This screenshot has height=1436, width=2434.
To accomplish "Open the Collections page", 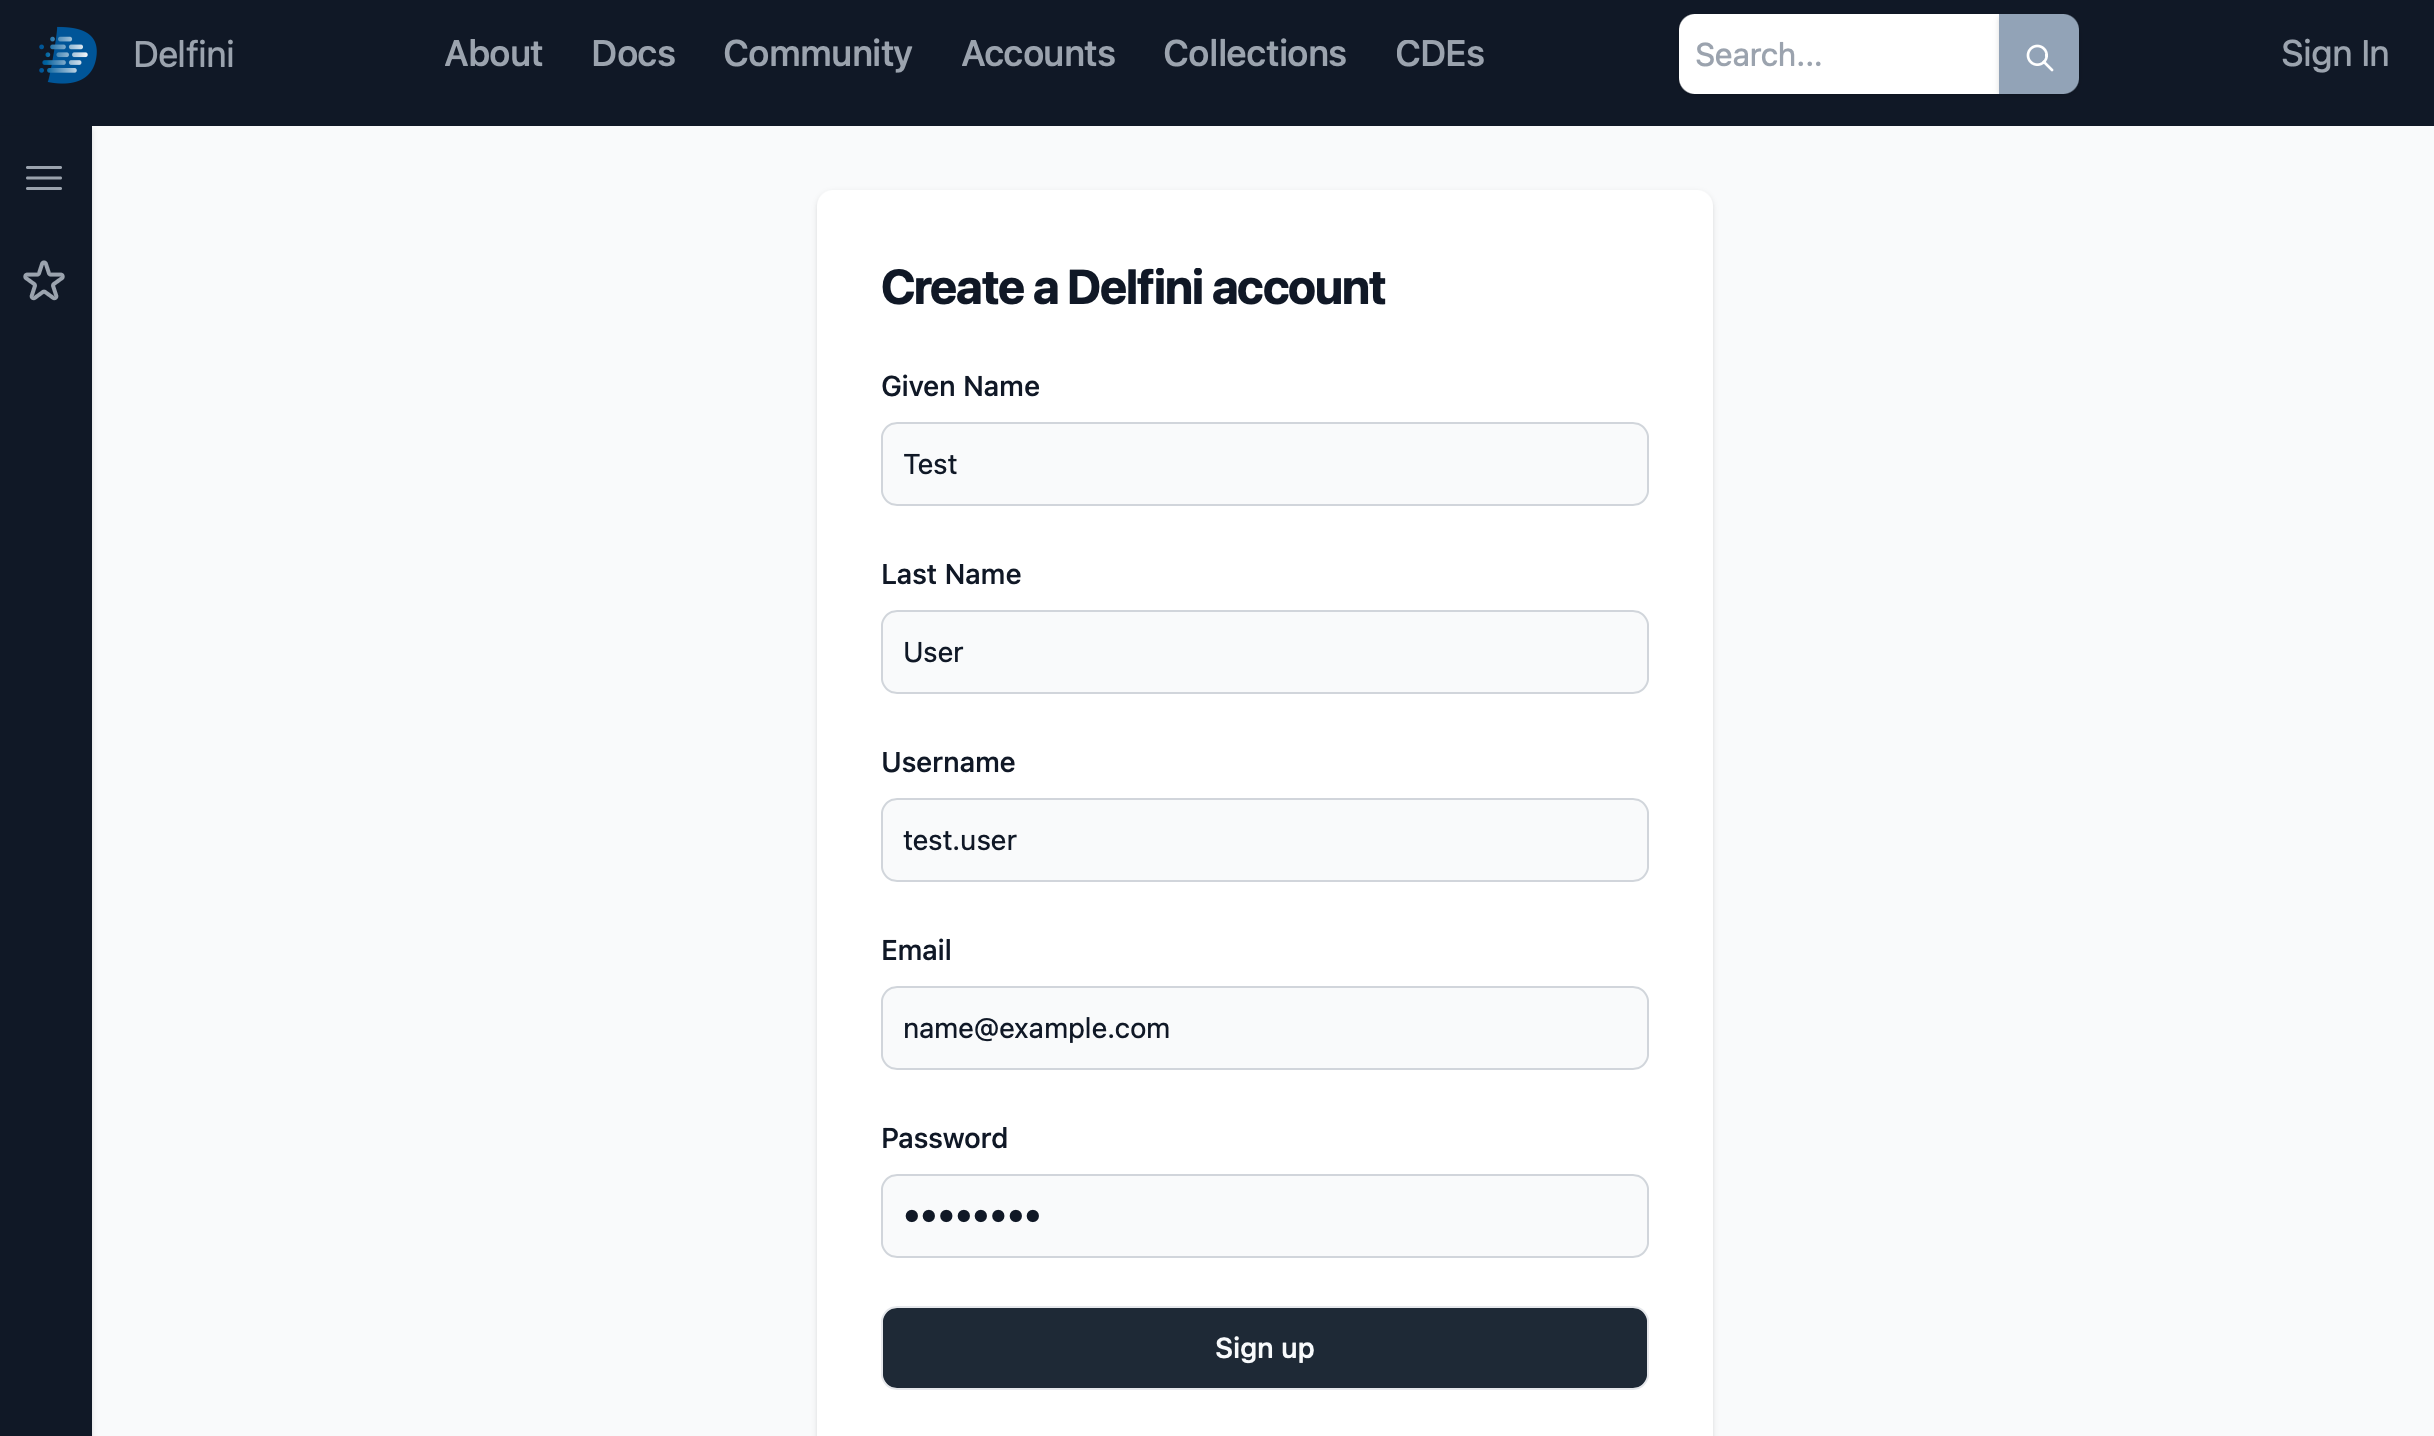I will 1254,54.
